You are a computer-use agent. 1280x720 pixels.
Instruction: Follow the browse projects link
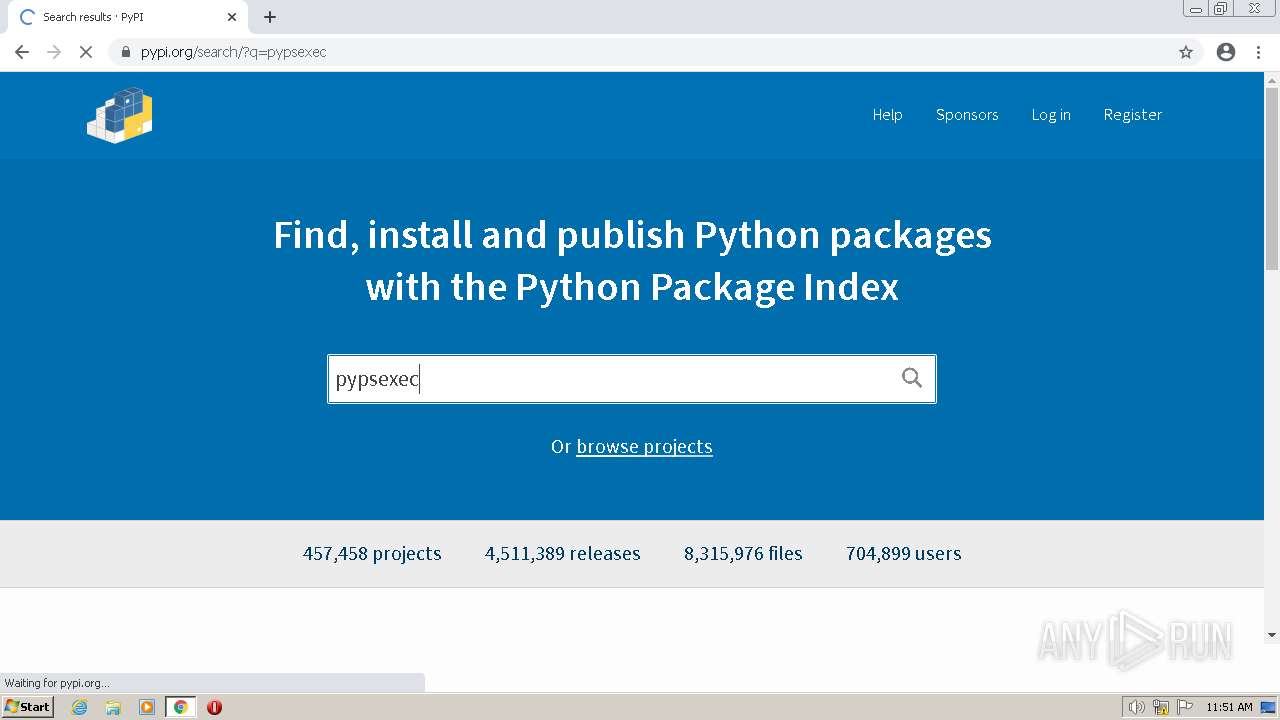[644, 447]
